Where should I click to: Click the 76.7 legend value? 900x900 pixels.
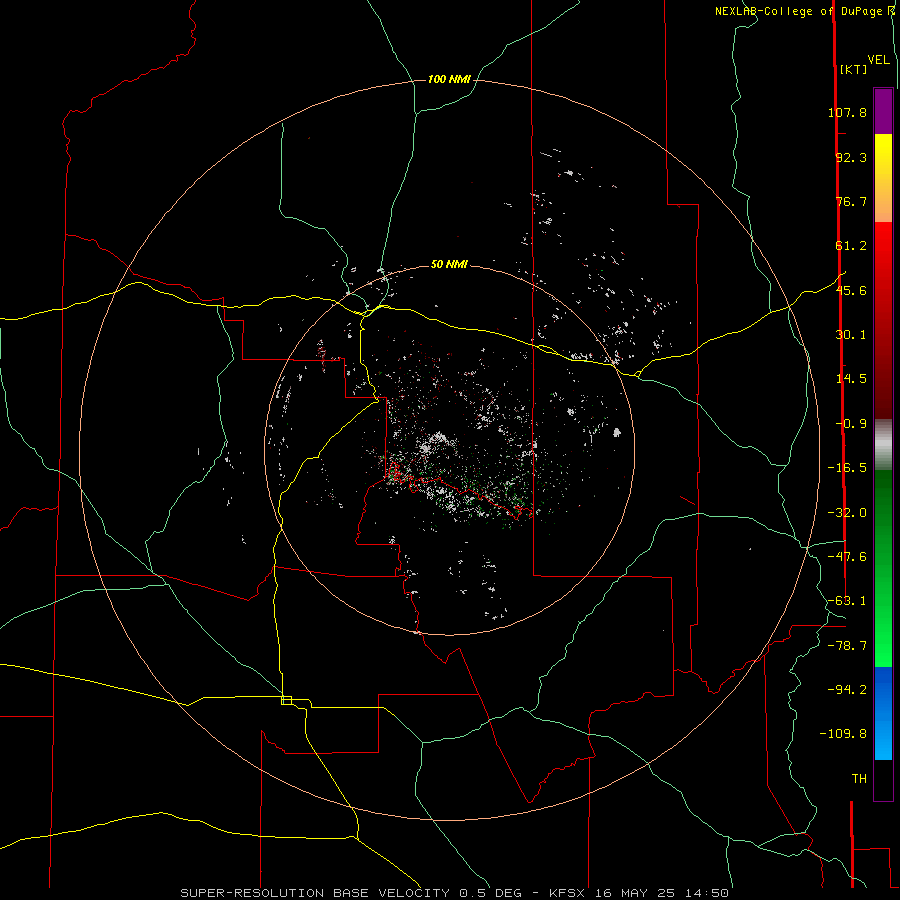[851, 201]
